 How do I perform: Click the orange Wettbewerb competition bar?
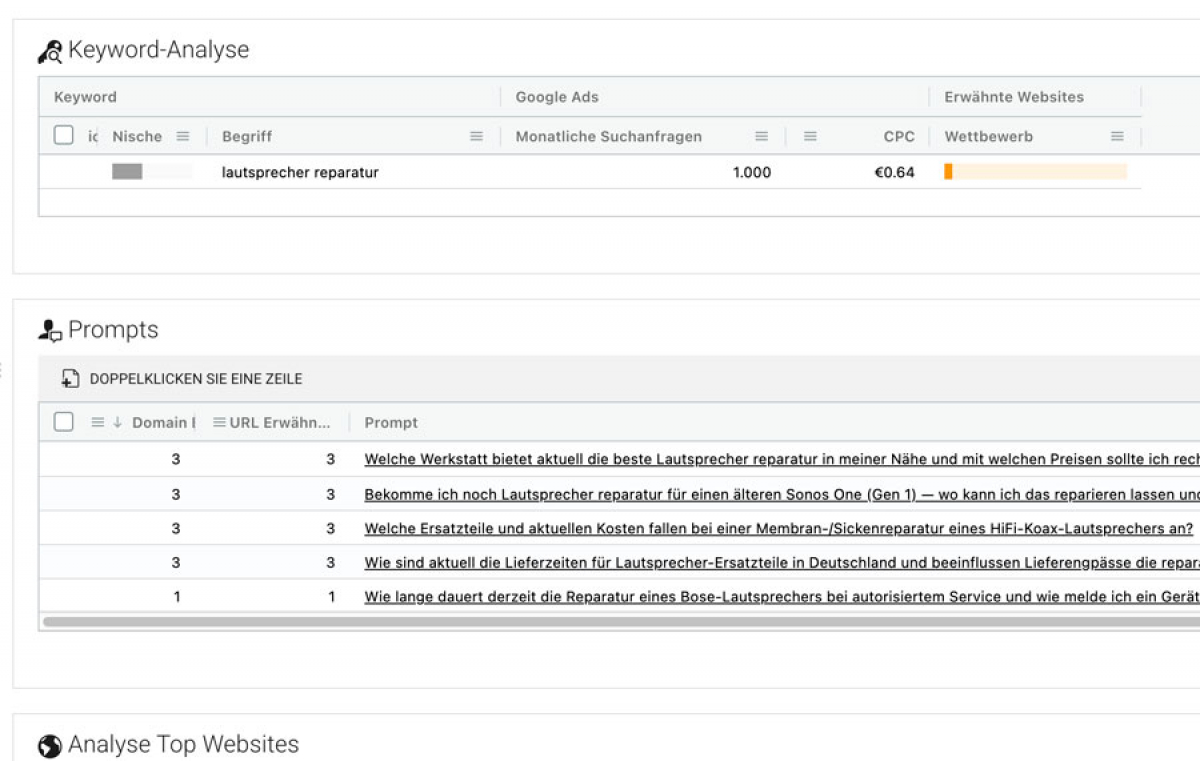(948, 172)
